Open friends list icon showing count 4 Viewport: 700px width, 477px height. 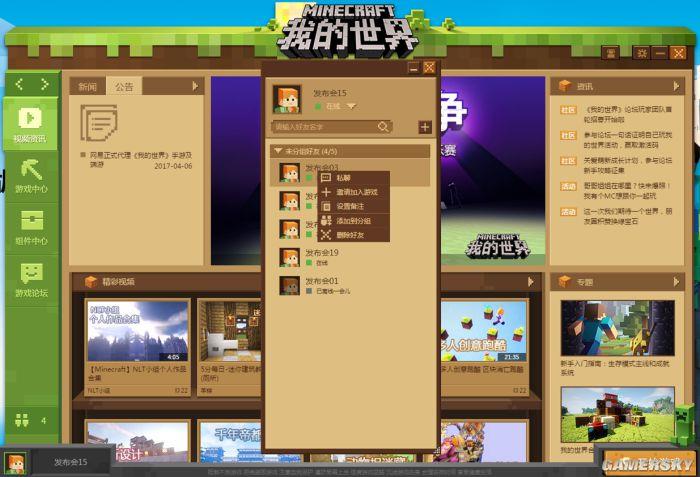(30, 420)
